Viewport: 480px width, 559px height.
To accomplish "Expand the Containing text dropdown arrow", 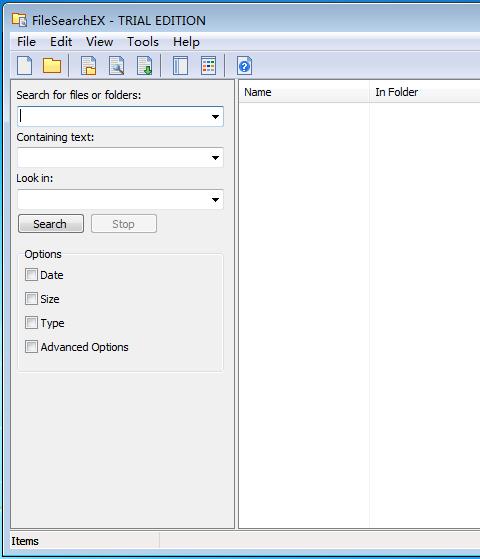I will point(215,158).
